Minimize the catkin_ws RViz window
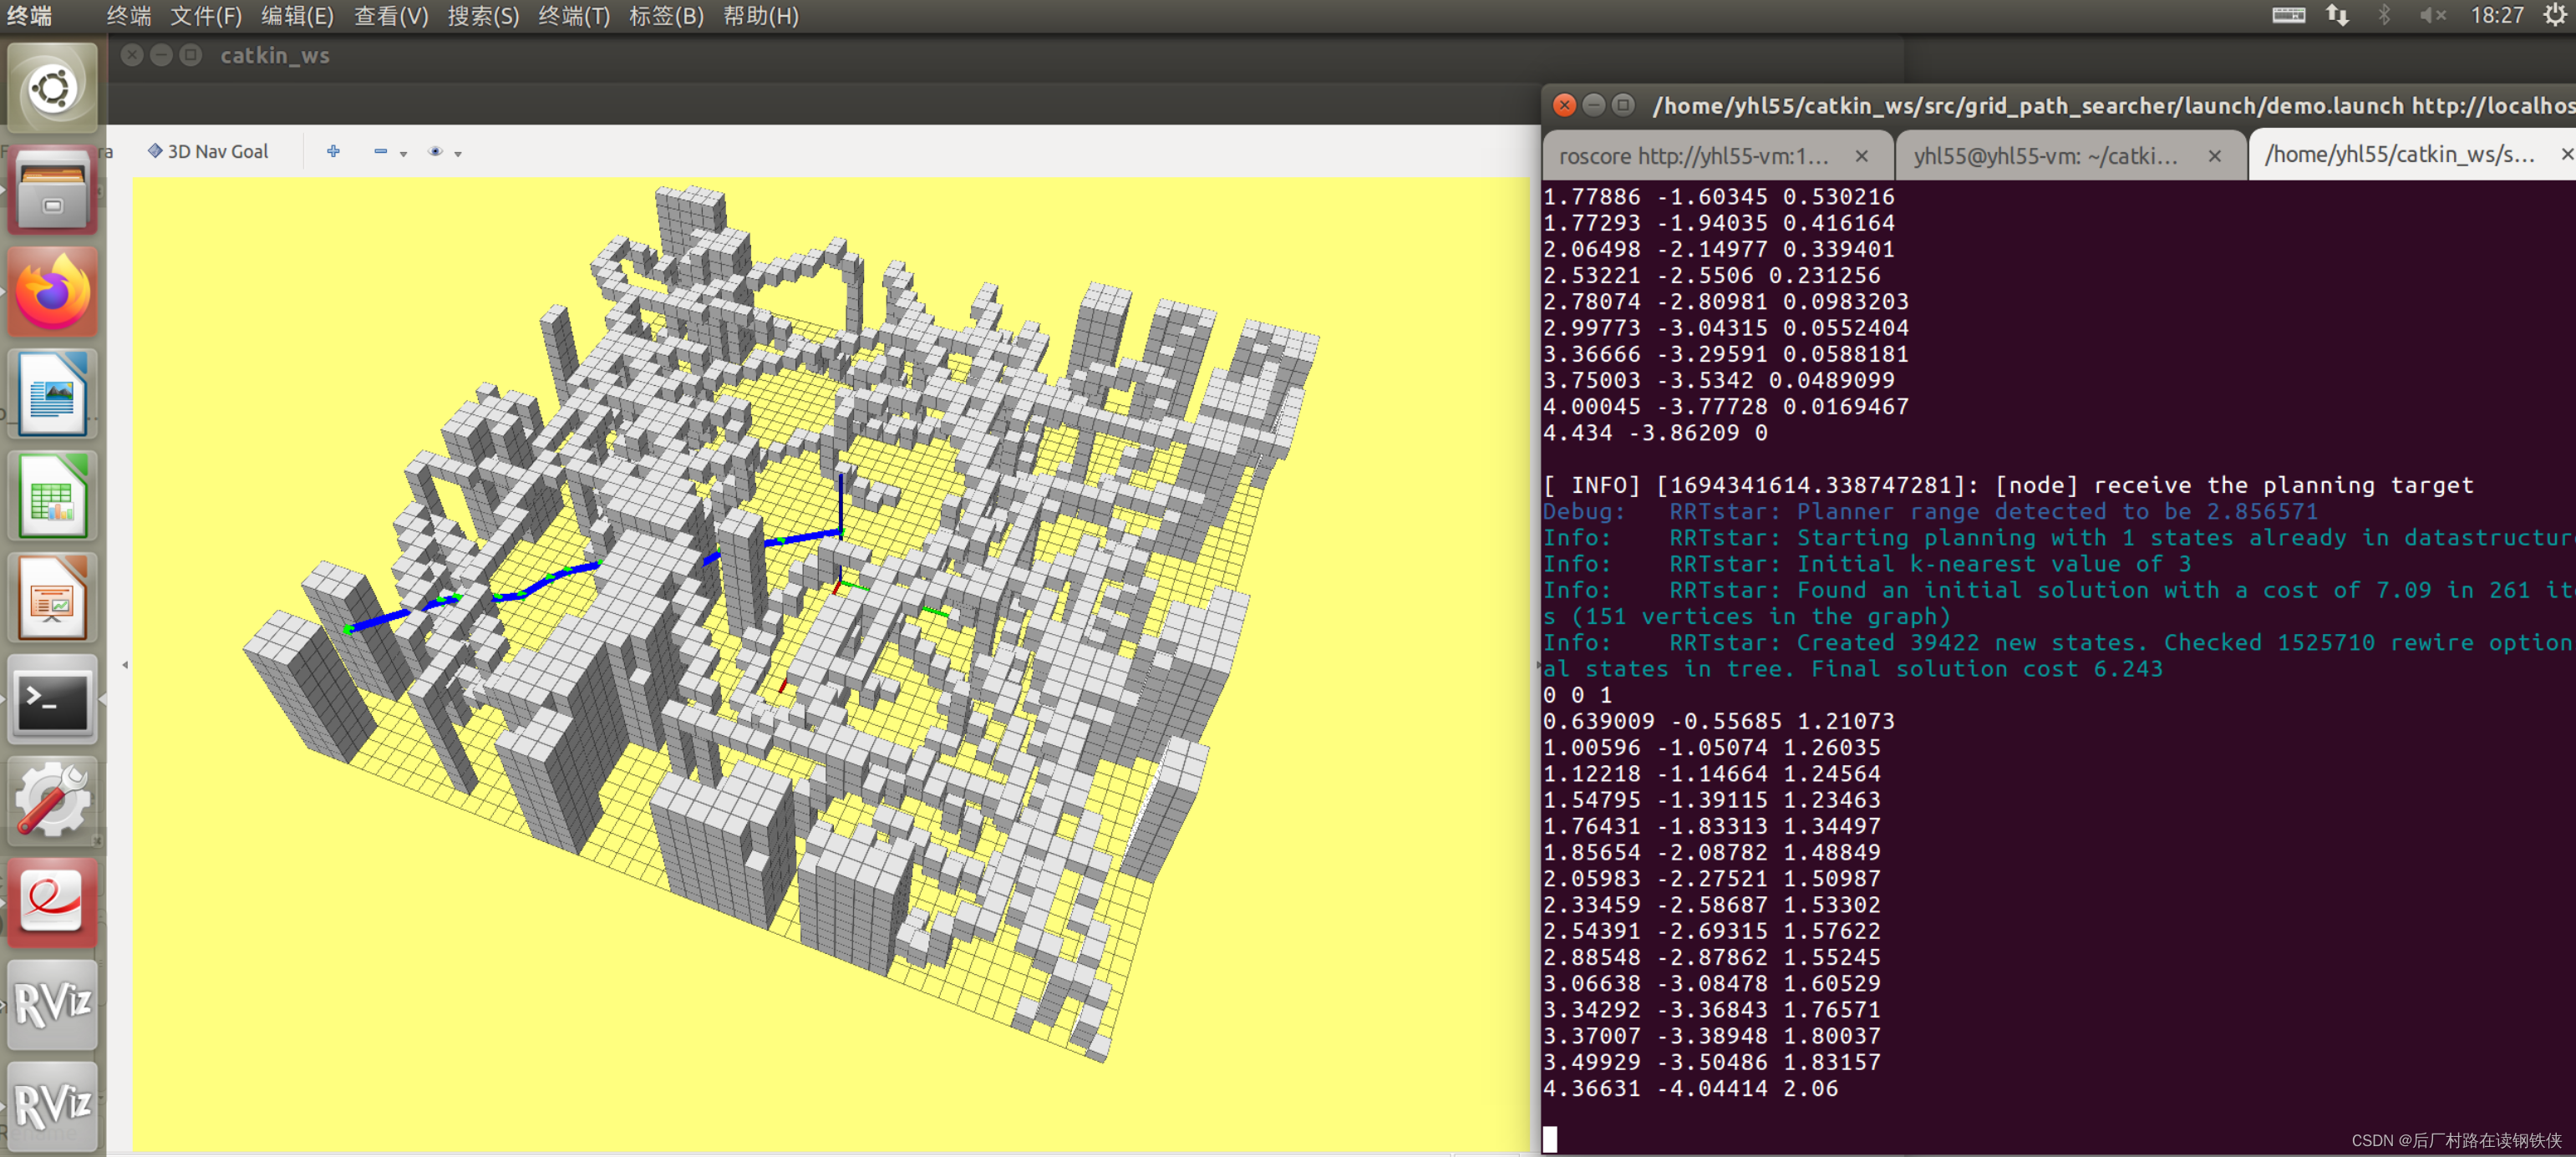Image resolution: width=2576 pixels, height=1157 pixels. (x=161, y=55)
